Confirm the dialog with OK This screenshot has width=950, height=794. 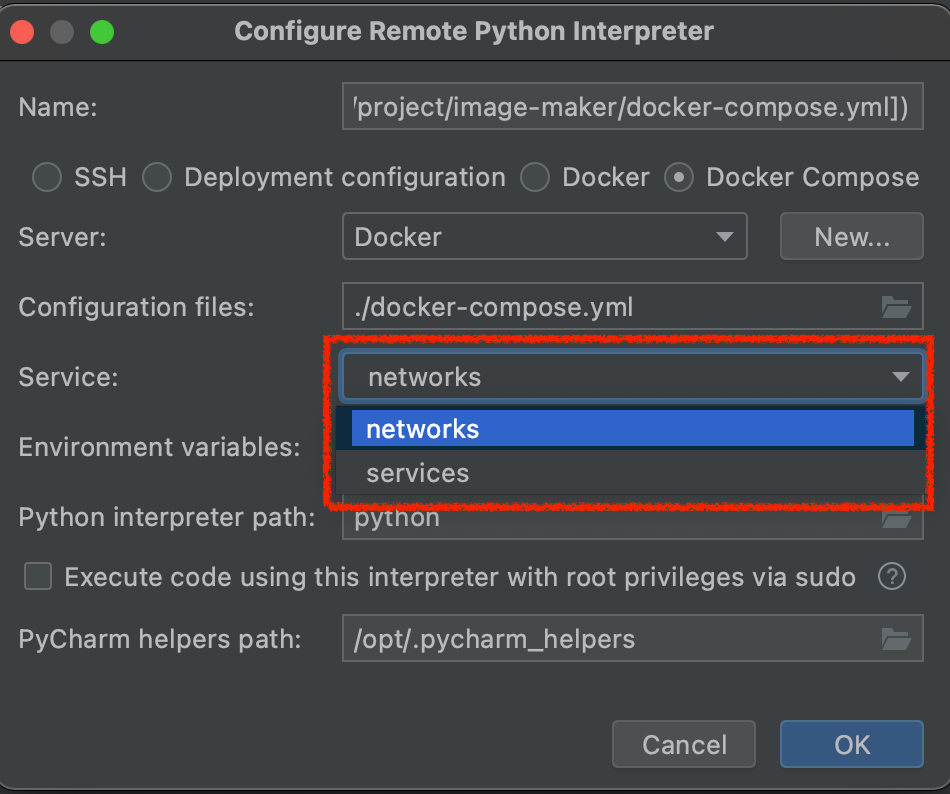[x=851, y=745]
